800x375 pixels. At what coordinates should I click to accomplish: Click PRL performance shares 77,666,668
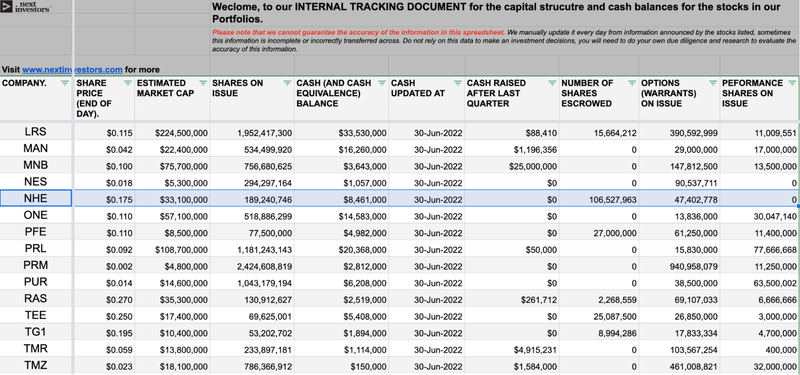pos(775,250)
